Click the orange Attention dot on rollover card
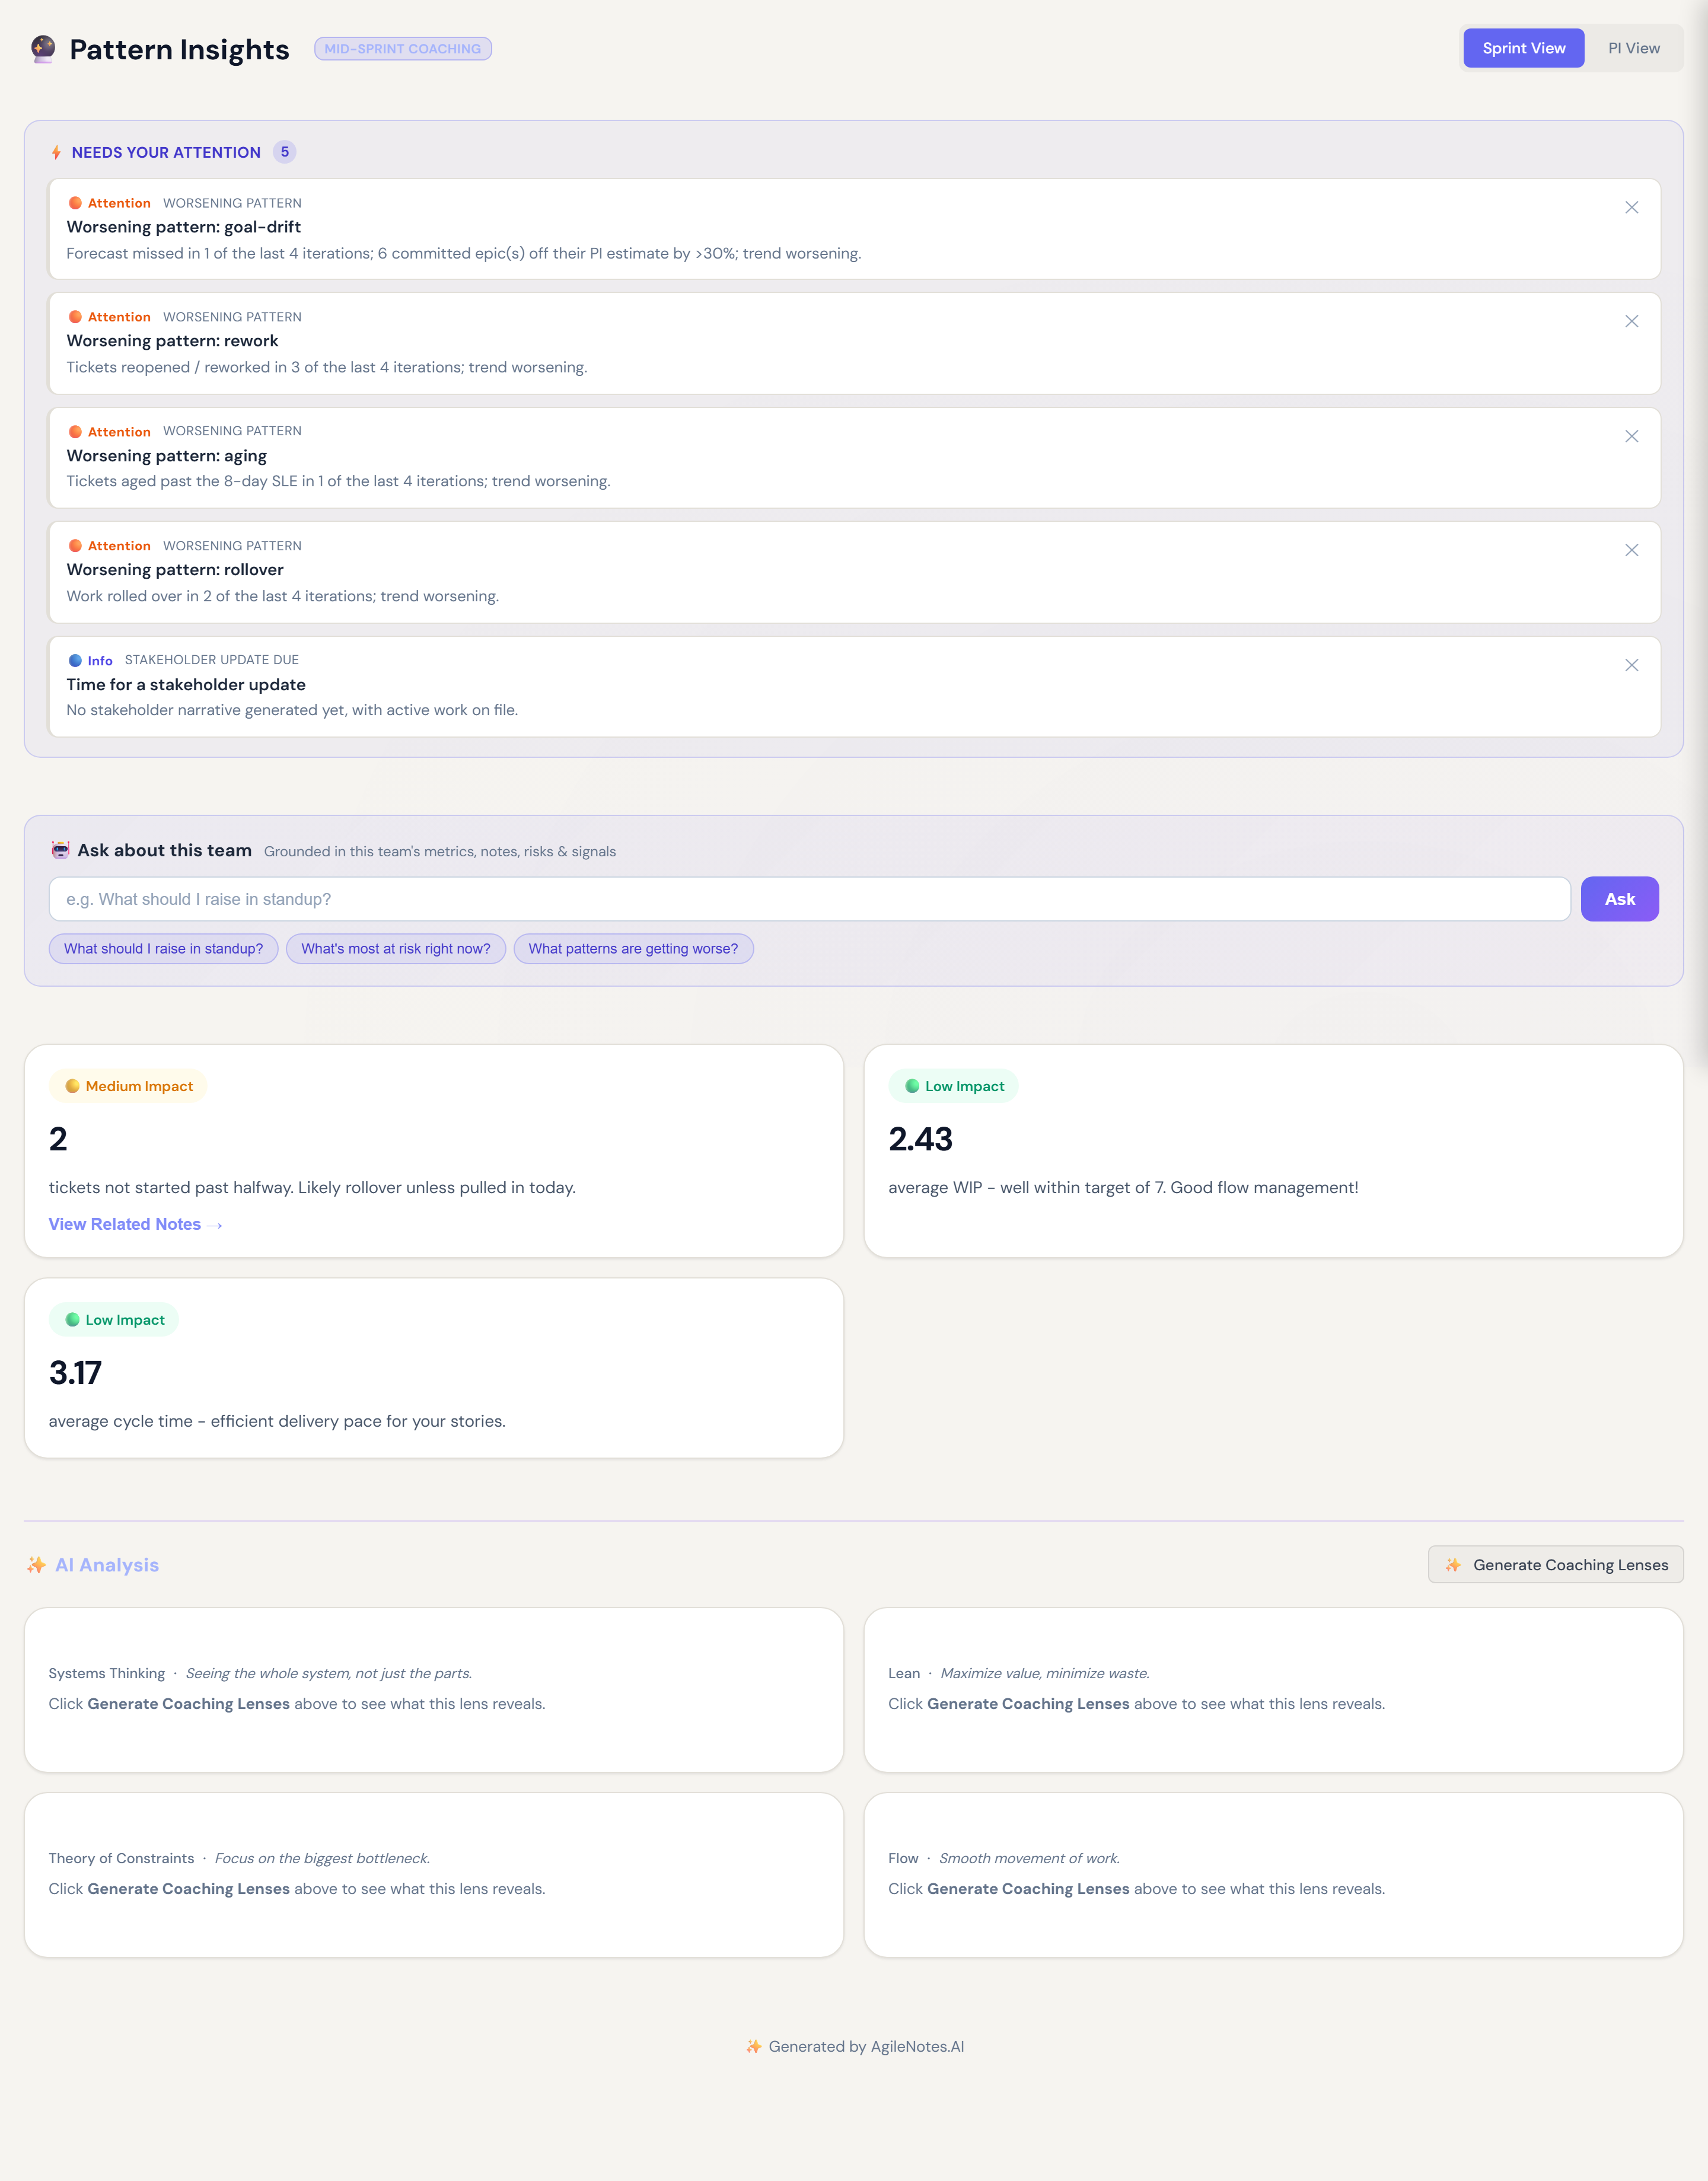 (x=75, y=546)
